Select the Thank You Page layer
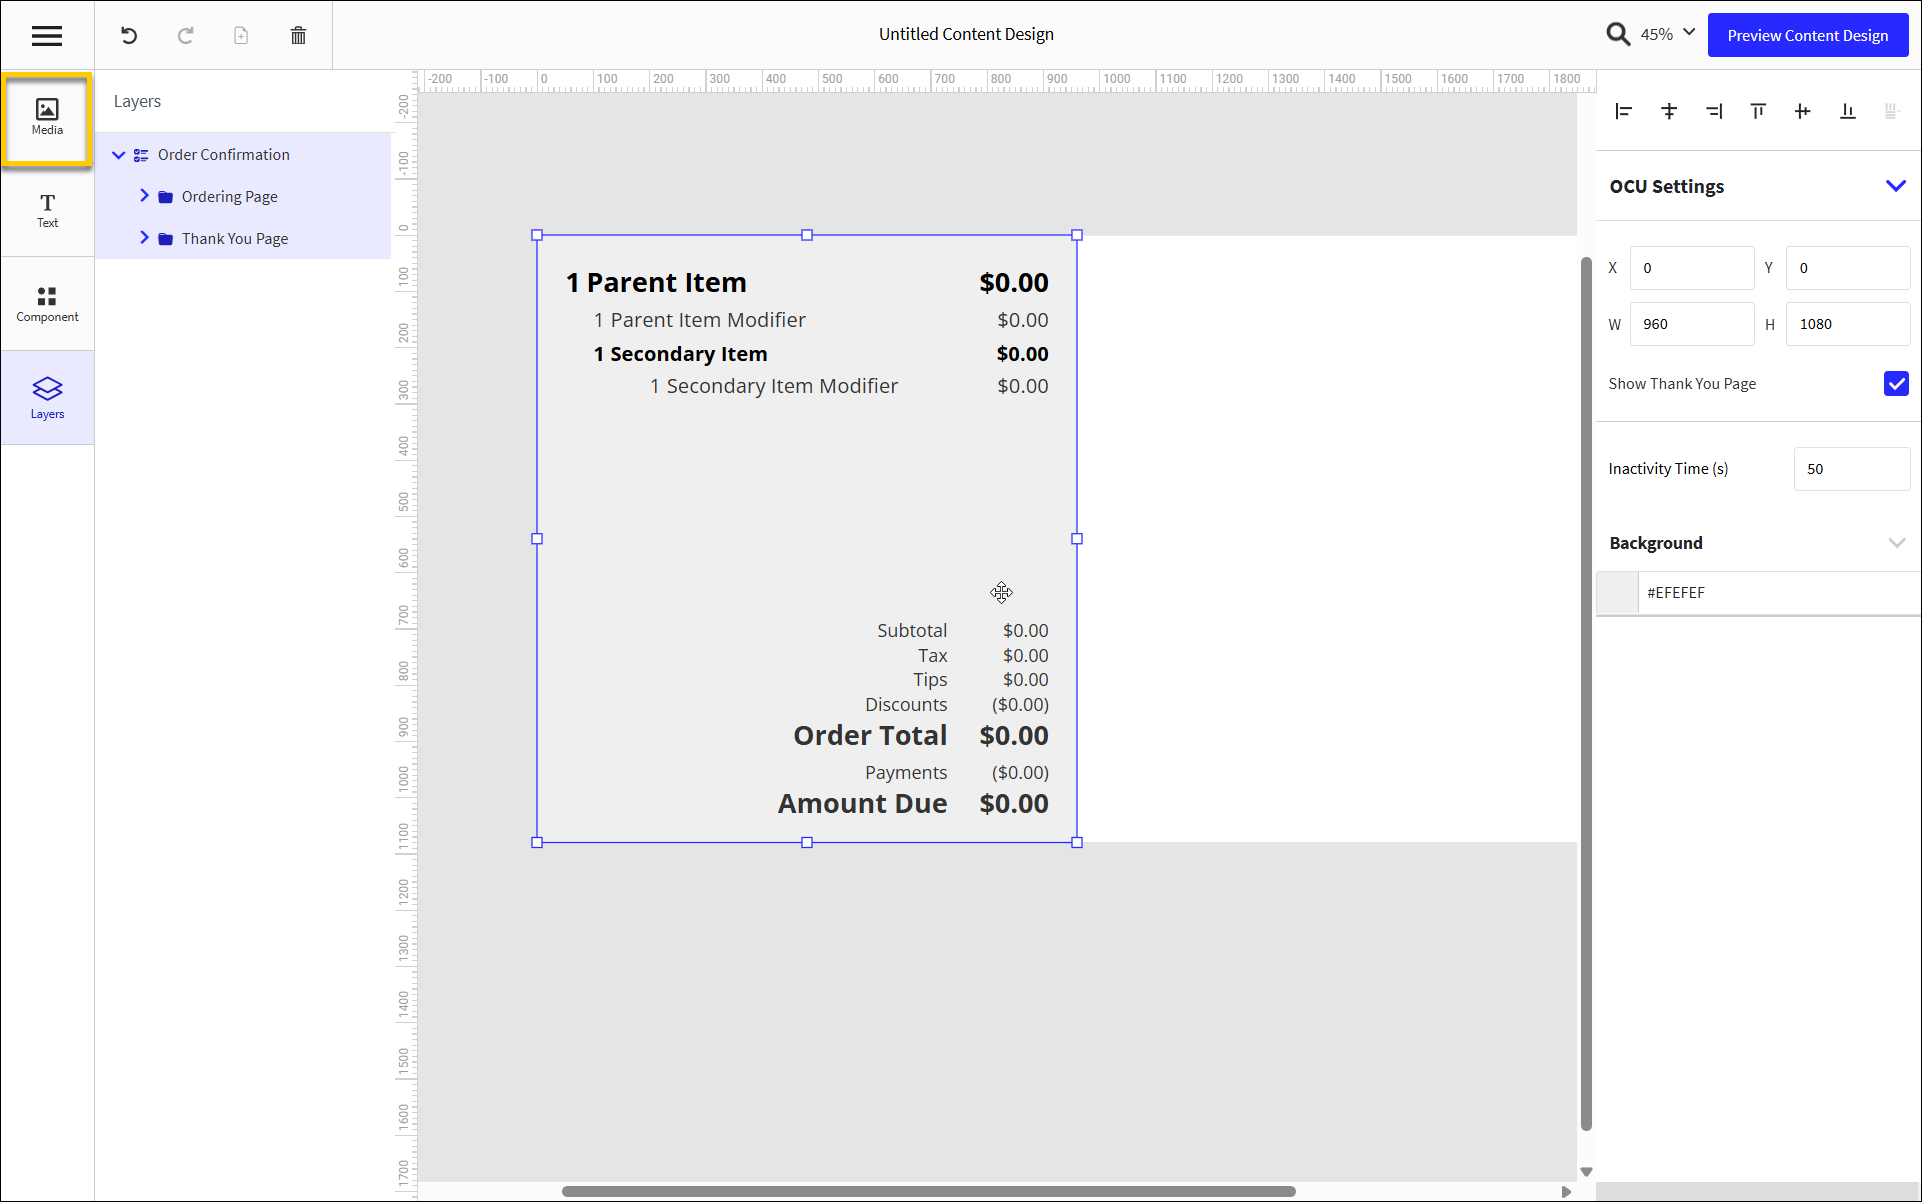The width and height of the screenshot is (1922, 1202). pos(235,239)
